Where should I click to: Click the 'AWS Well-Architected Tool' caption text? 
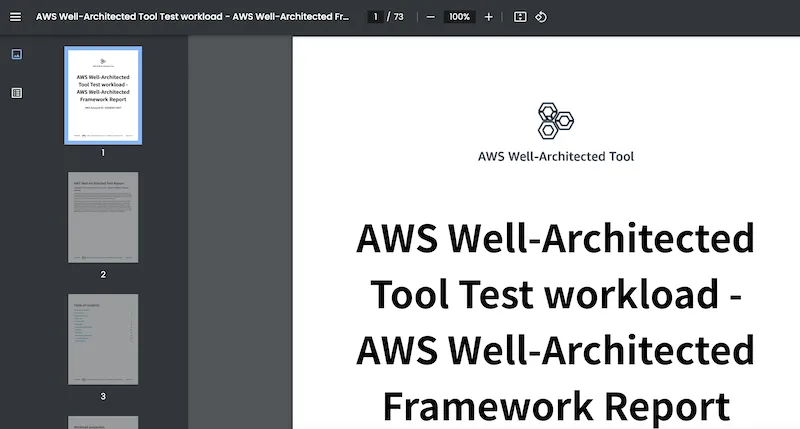pos(556,157)
